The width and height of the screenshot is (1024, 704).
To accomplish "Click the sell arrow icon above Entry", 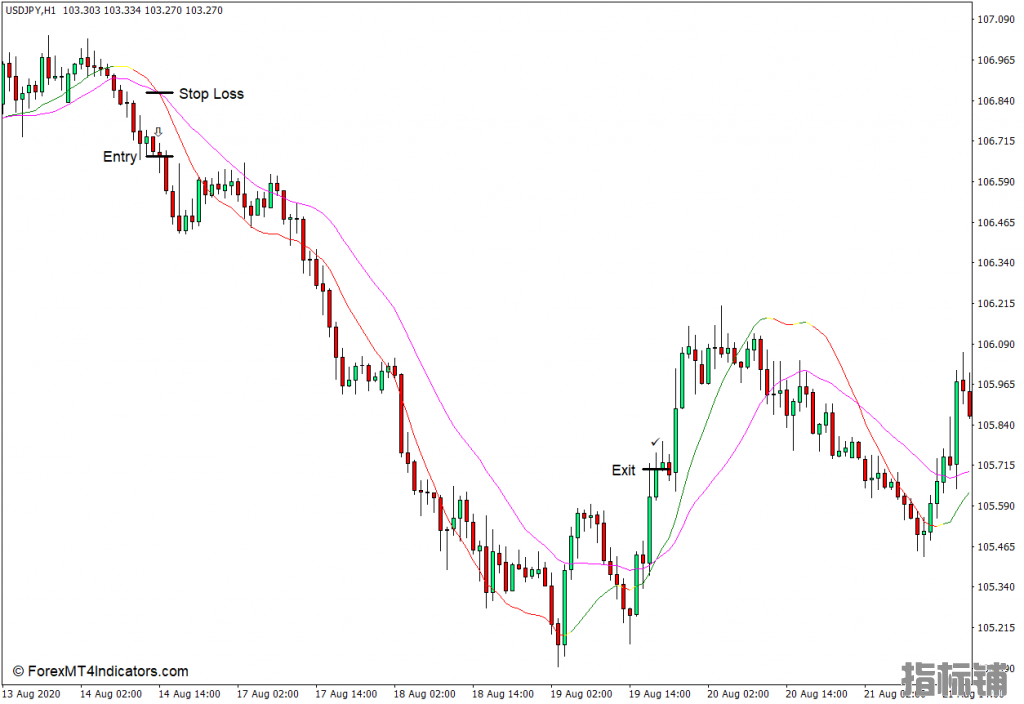I will [158, 132].
